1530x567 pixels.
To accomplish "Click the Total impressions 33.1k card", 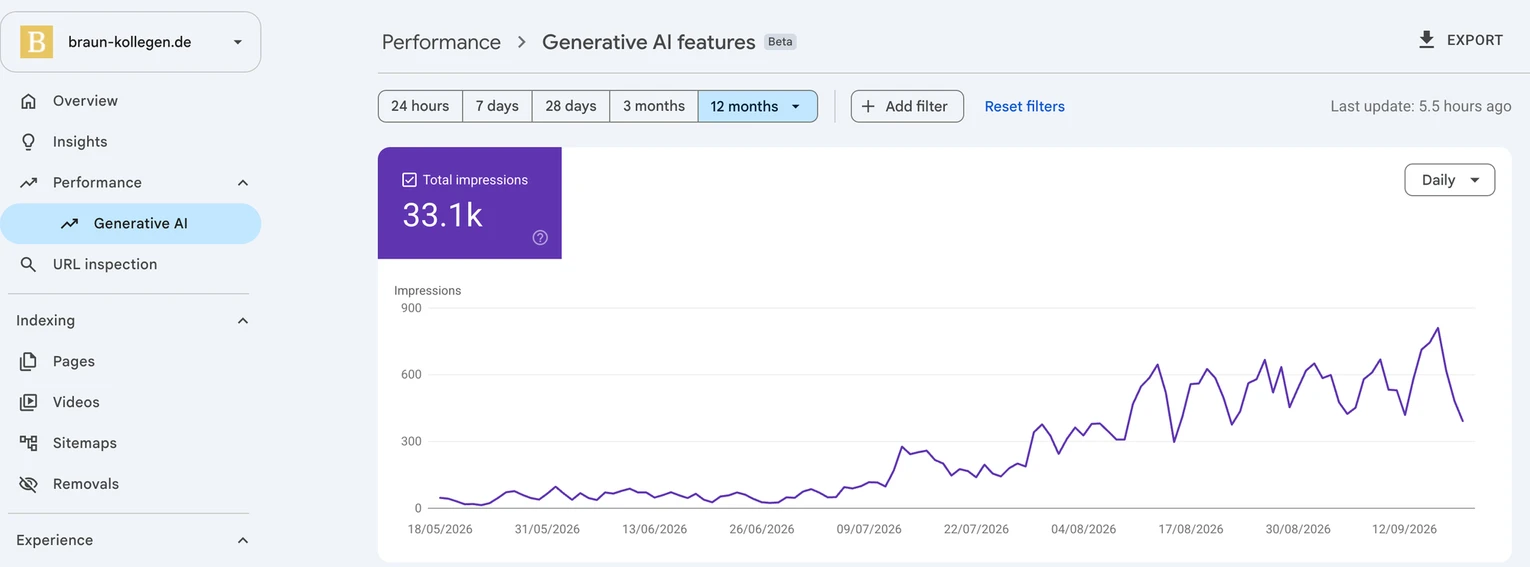I will (469, 203).
